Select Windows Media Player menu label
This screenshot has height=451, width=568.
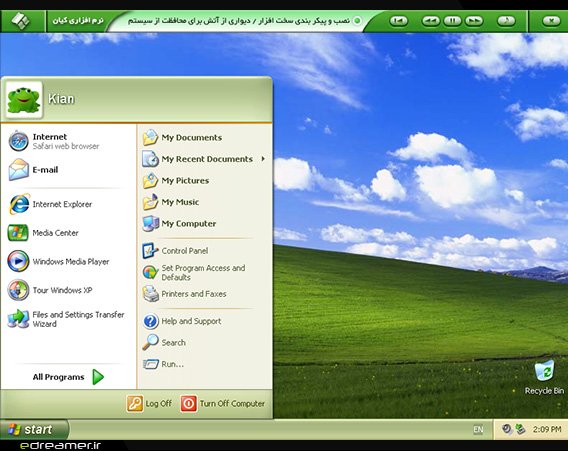point(71,262)
